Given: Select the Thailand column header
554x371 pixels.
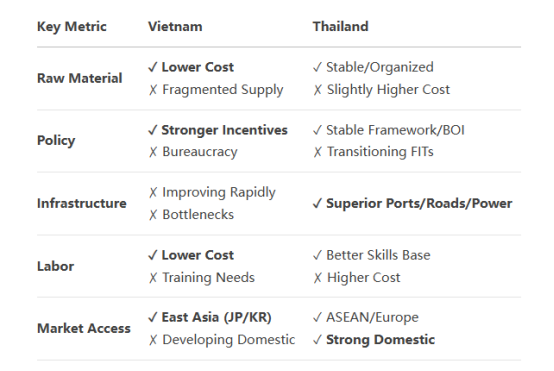Looking at the screenshot, I should (x=341, y=26).
